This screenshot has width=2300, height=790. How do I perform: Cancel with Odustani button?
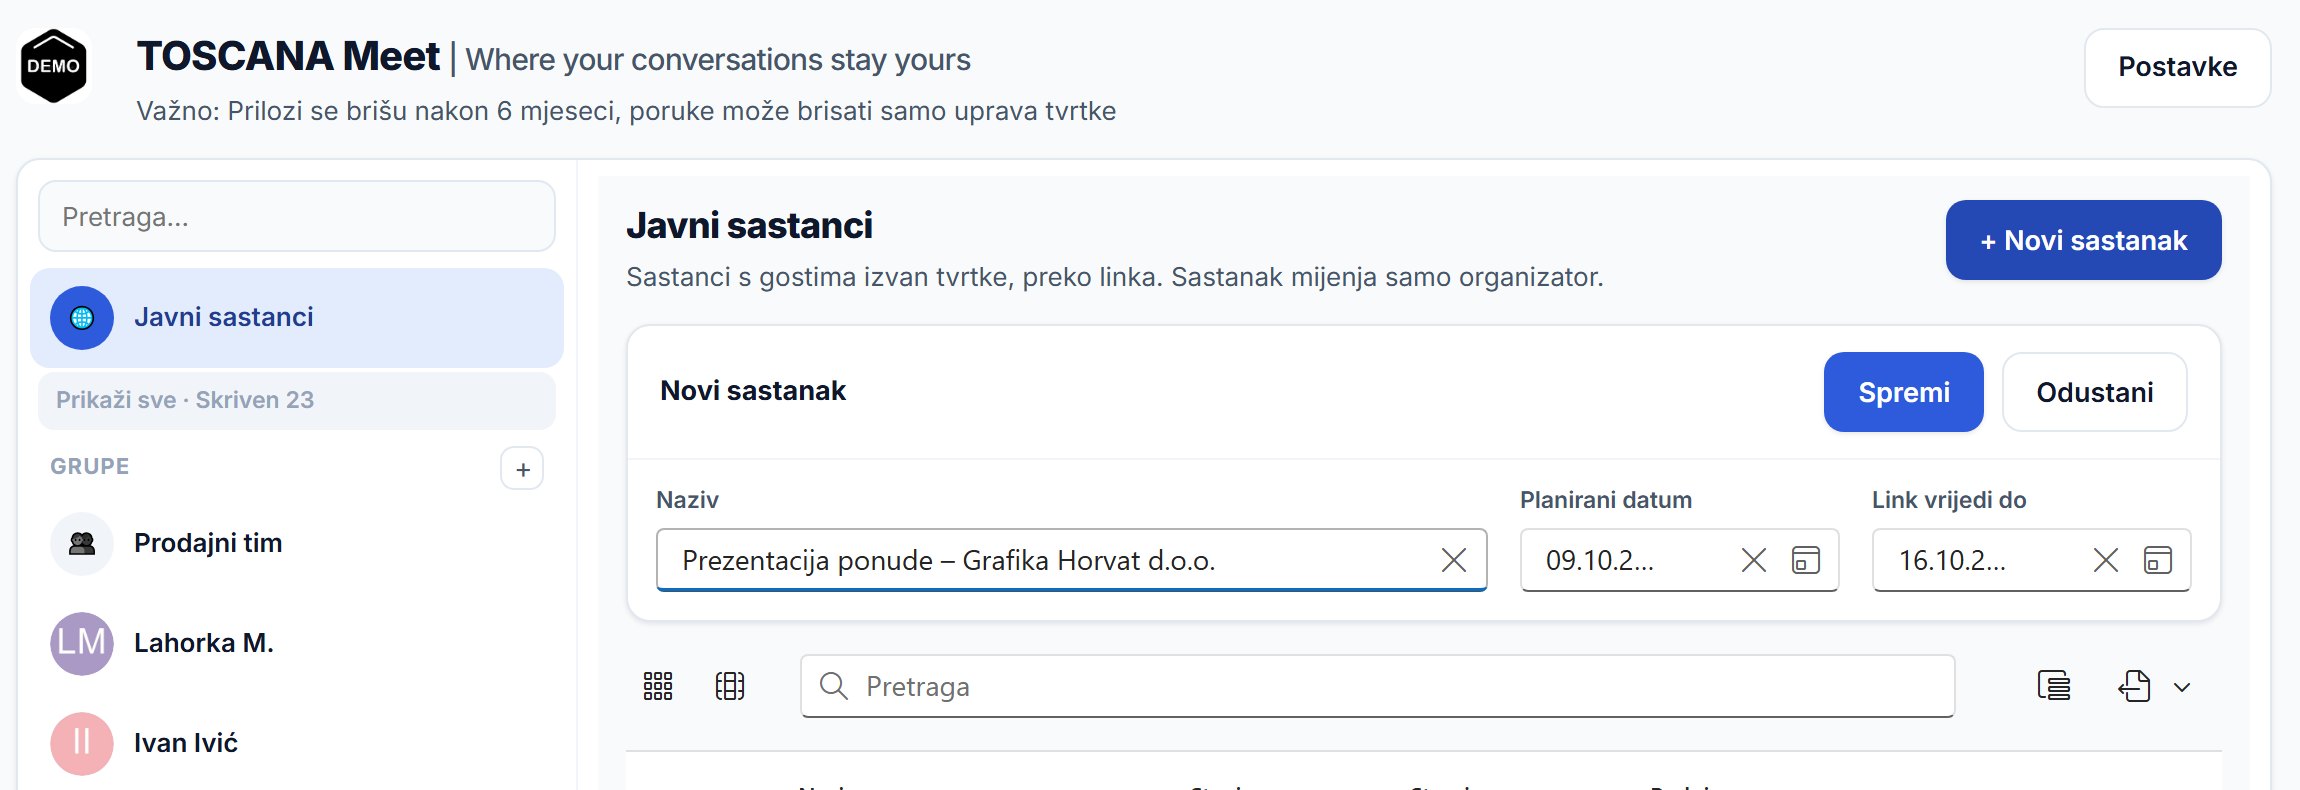click(2095, 392)
